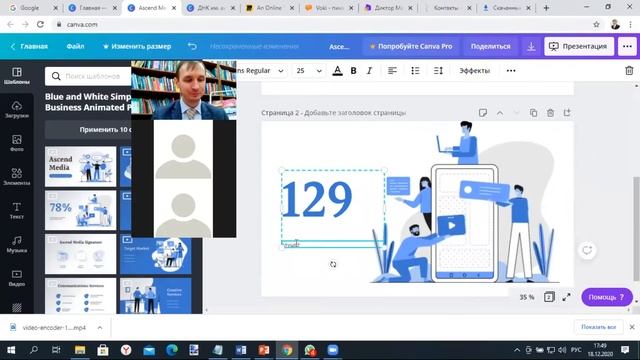Toggle italic formatting
The image size is (640, 360).
coord(369,71)
